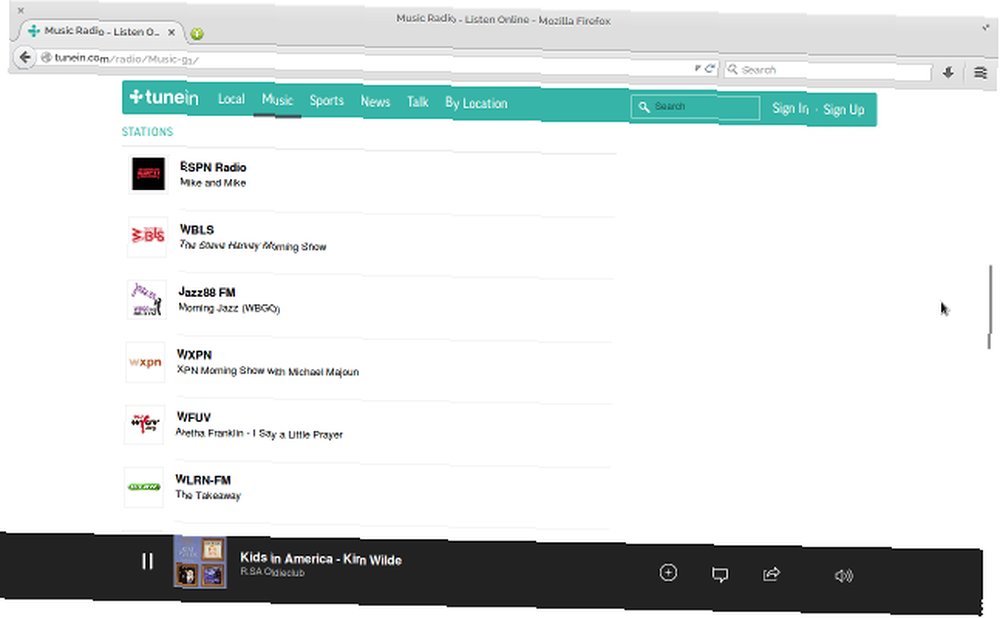Reload the page from the address bar
The width and height of the screenshot is (1000, 618).
(x=710, y=68)
